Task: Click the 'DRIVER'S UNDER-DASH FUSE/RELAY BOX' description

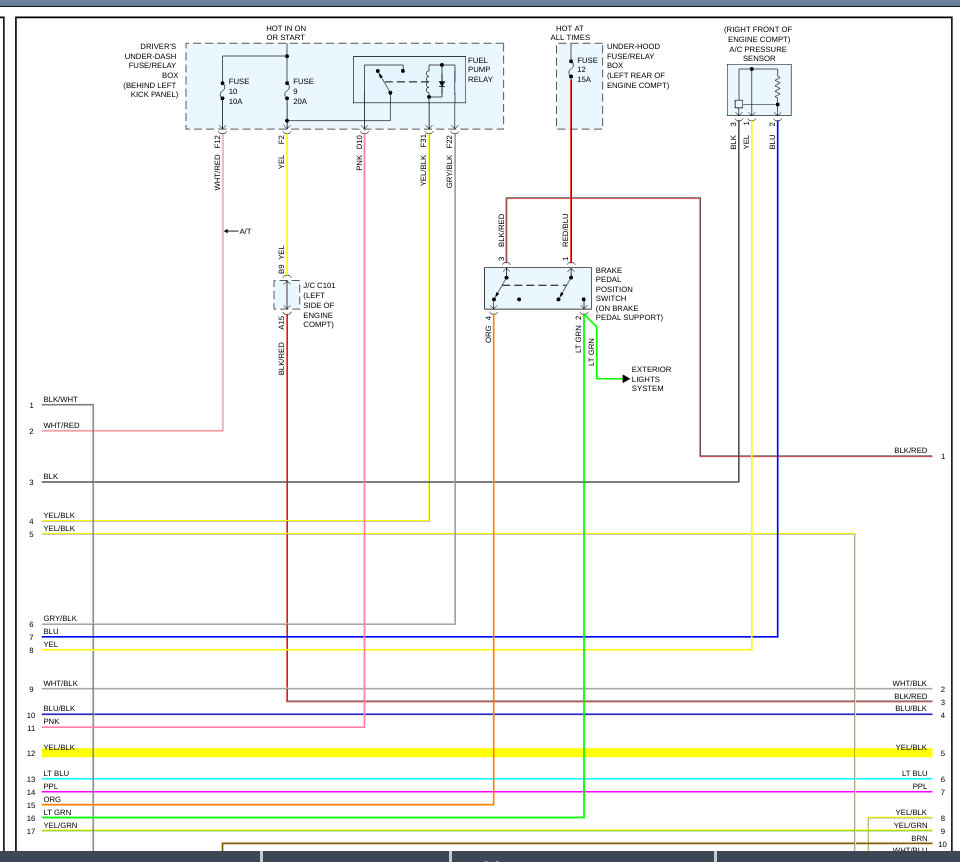Action: pos(151,70)
